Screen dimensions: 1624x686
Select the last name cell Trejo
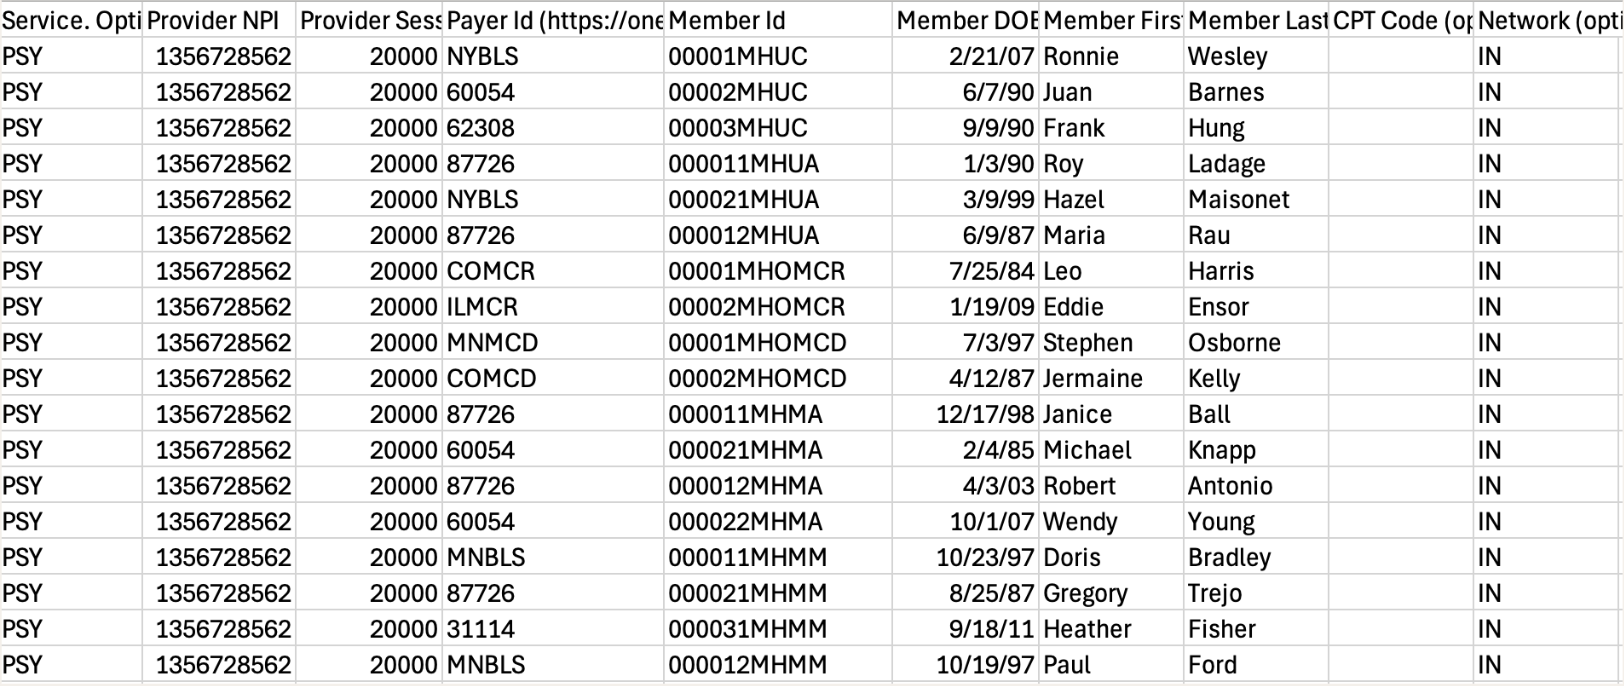1256,593
